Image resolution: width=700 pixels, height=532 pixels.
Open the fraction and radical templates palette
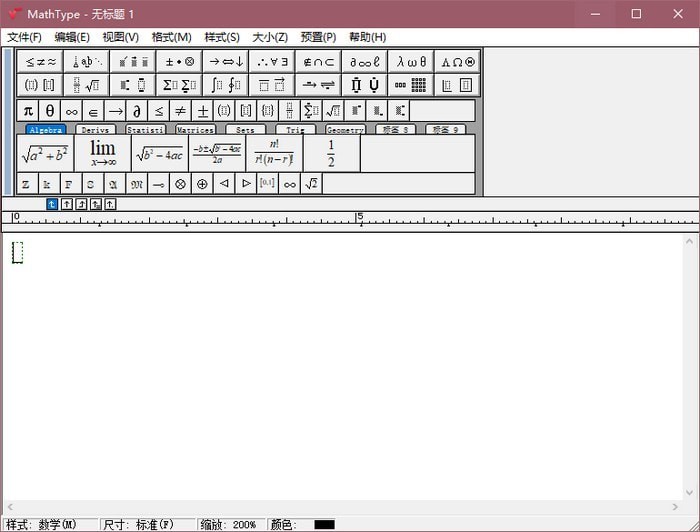click(87, 85)
